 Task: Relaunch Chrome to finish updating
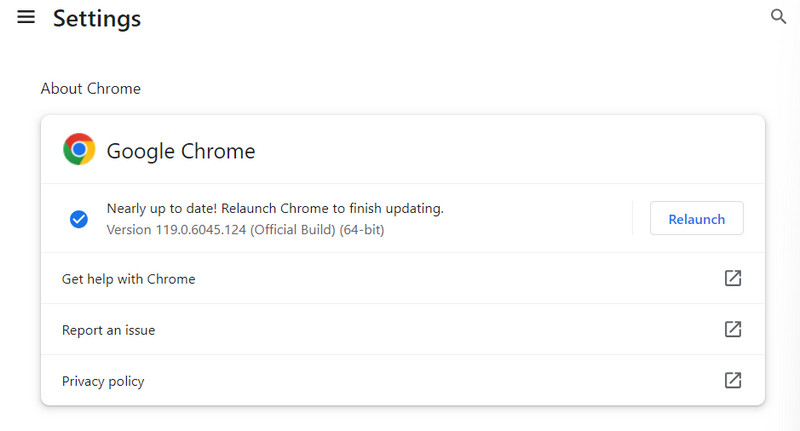[696, 218]
